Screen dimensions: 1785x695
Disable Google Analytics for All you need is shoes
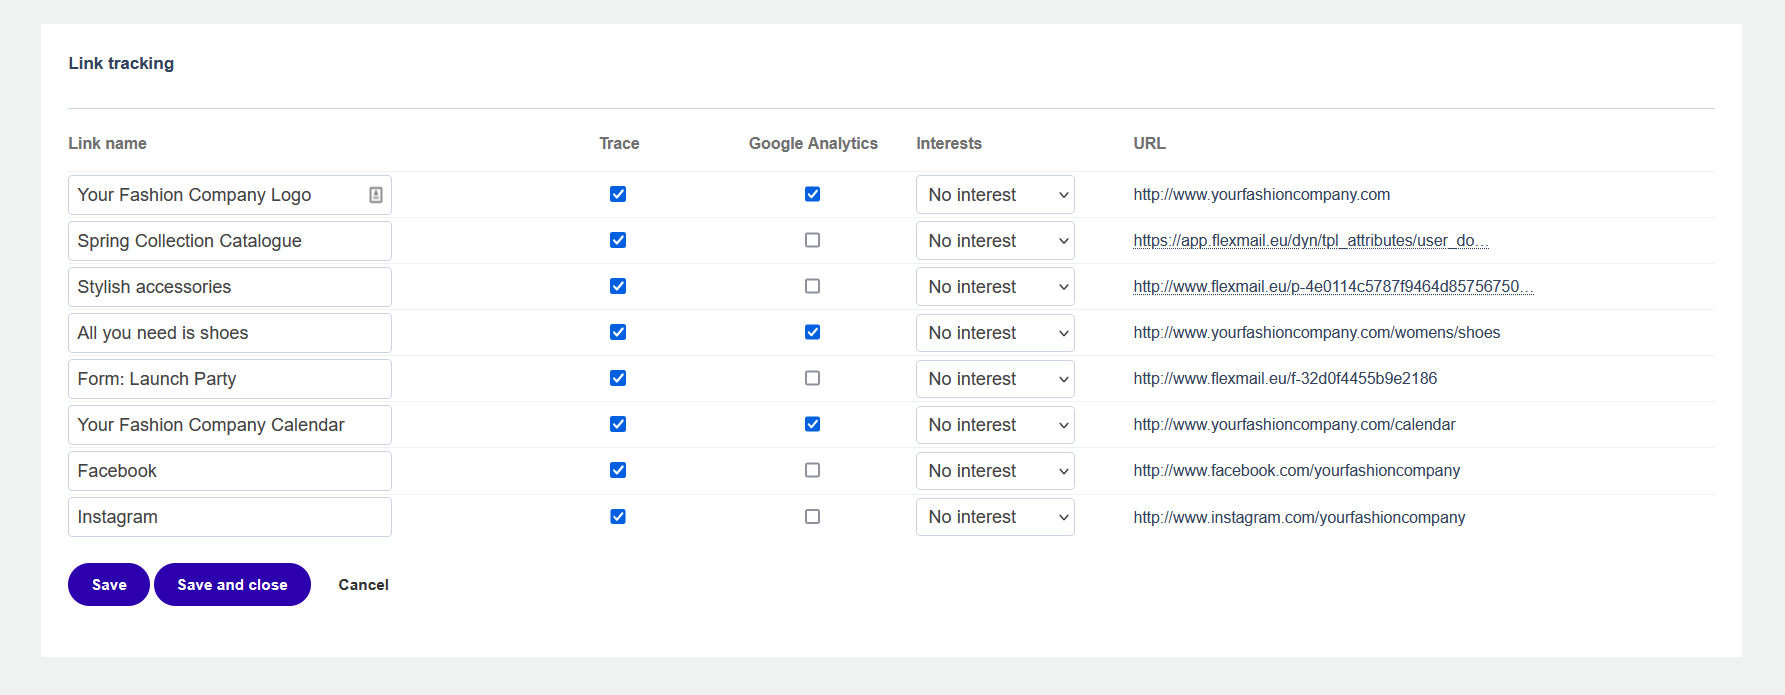pos(812,332)
